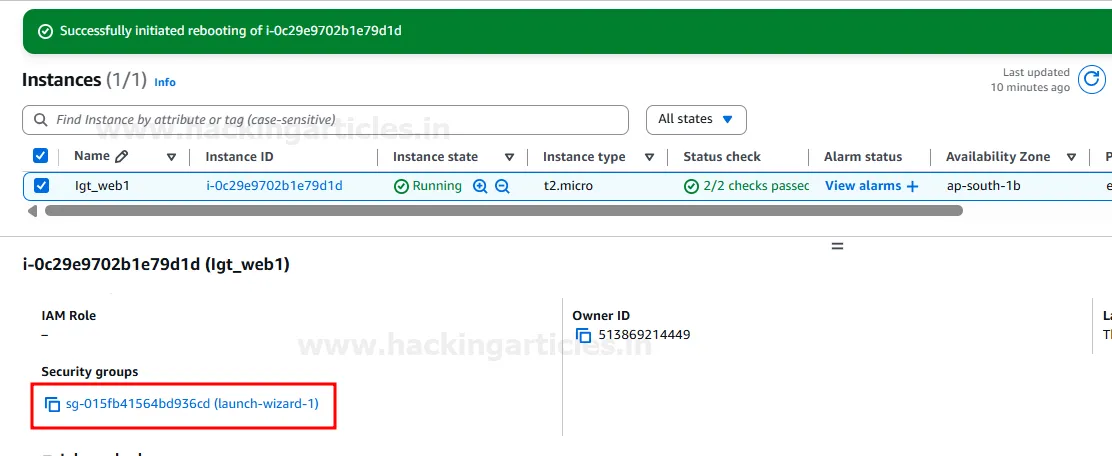Image resolution: width=1112 pixels, height=456 pixels.
Task: Toggle the select-all checkbox in table header
Action: tap(41, 156)
